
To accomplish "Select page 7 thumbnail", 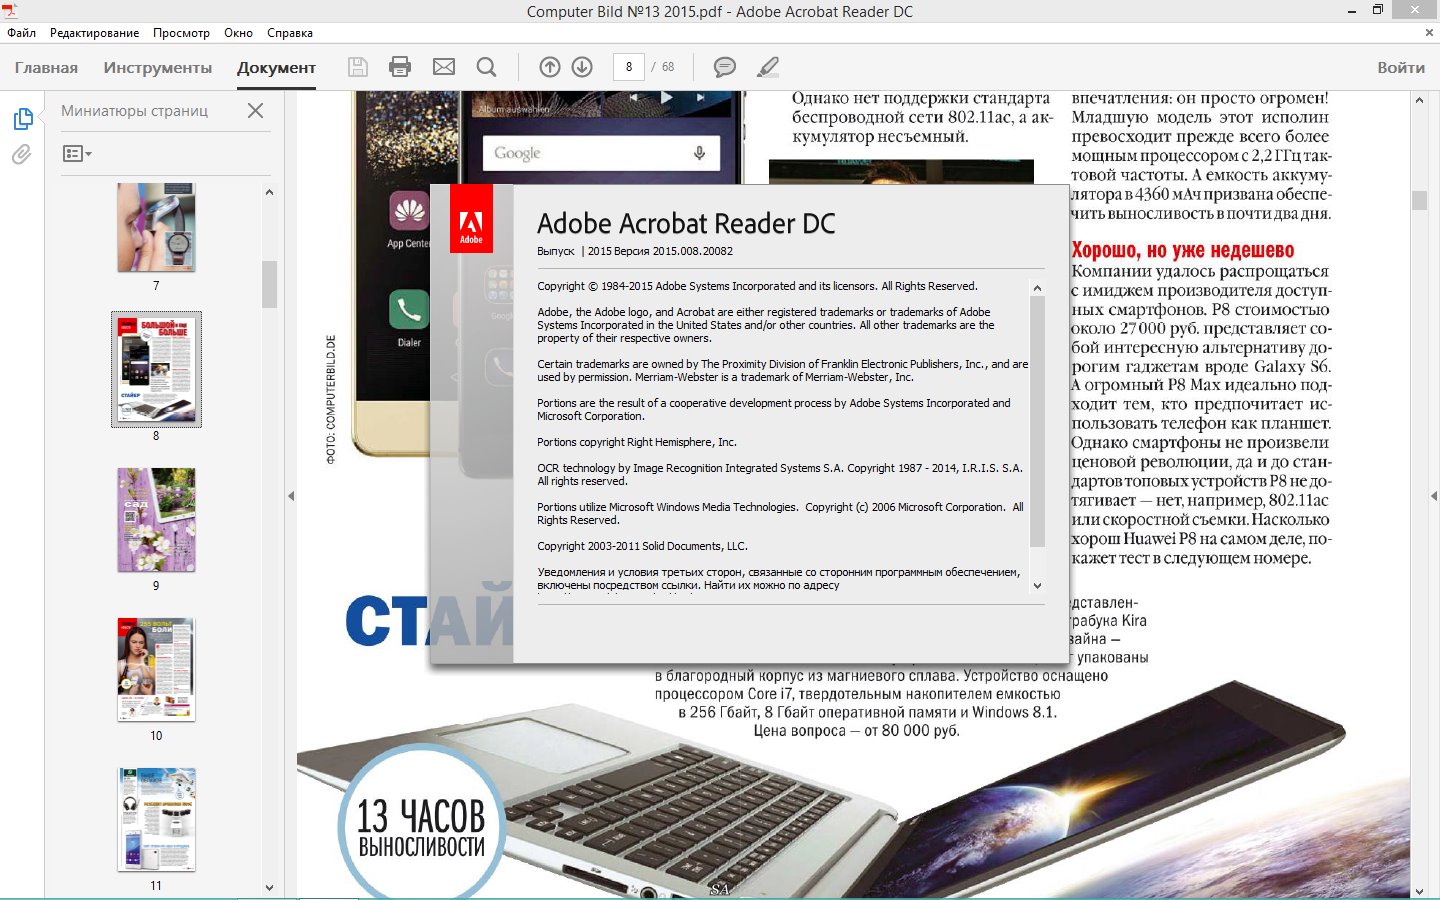I will tap(156, 227).
